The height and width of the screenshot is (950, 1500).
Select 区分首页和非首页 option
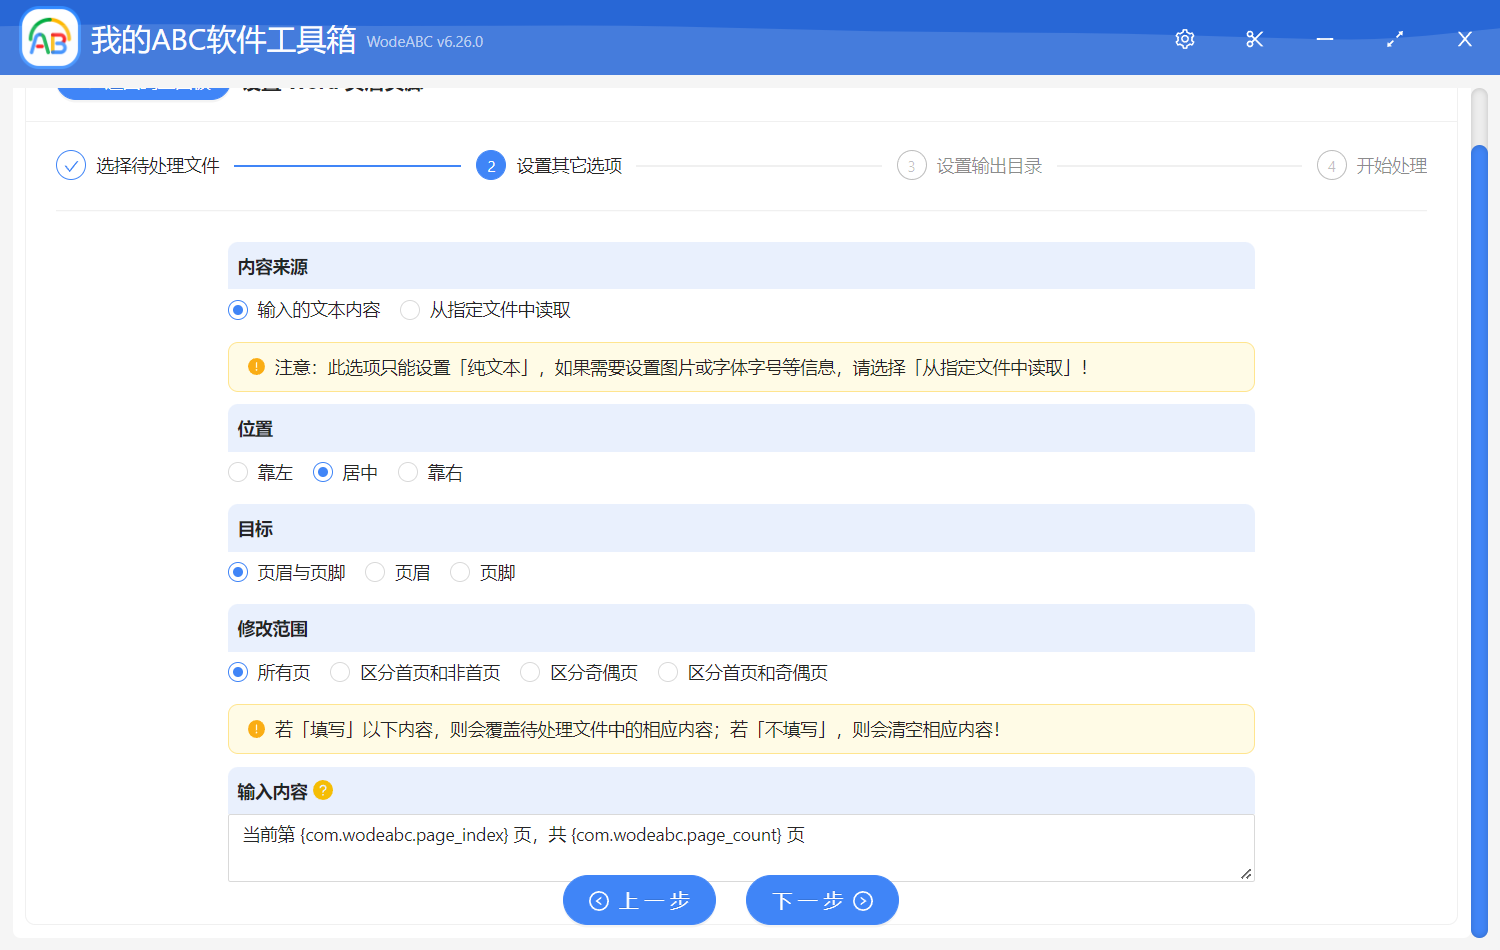coord(340,672)
